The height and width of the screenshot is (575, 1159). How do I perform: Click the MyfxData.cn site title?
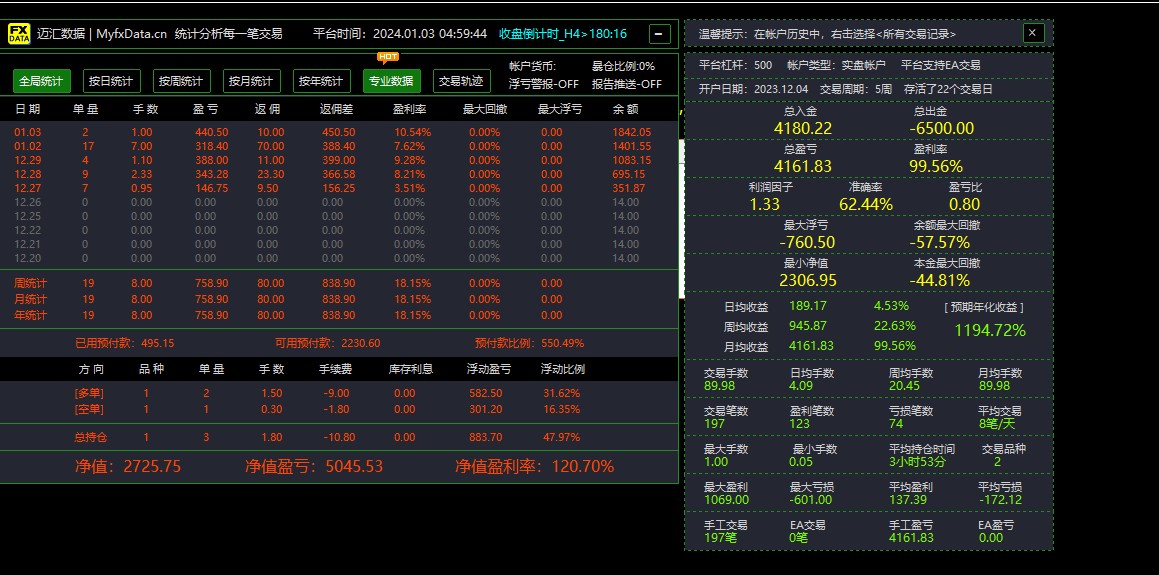point(132,34)
